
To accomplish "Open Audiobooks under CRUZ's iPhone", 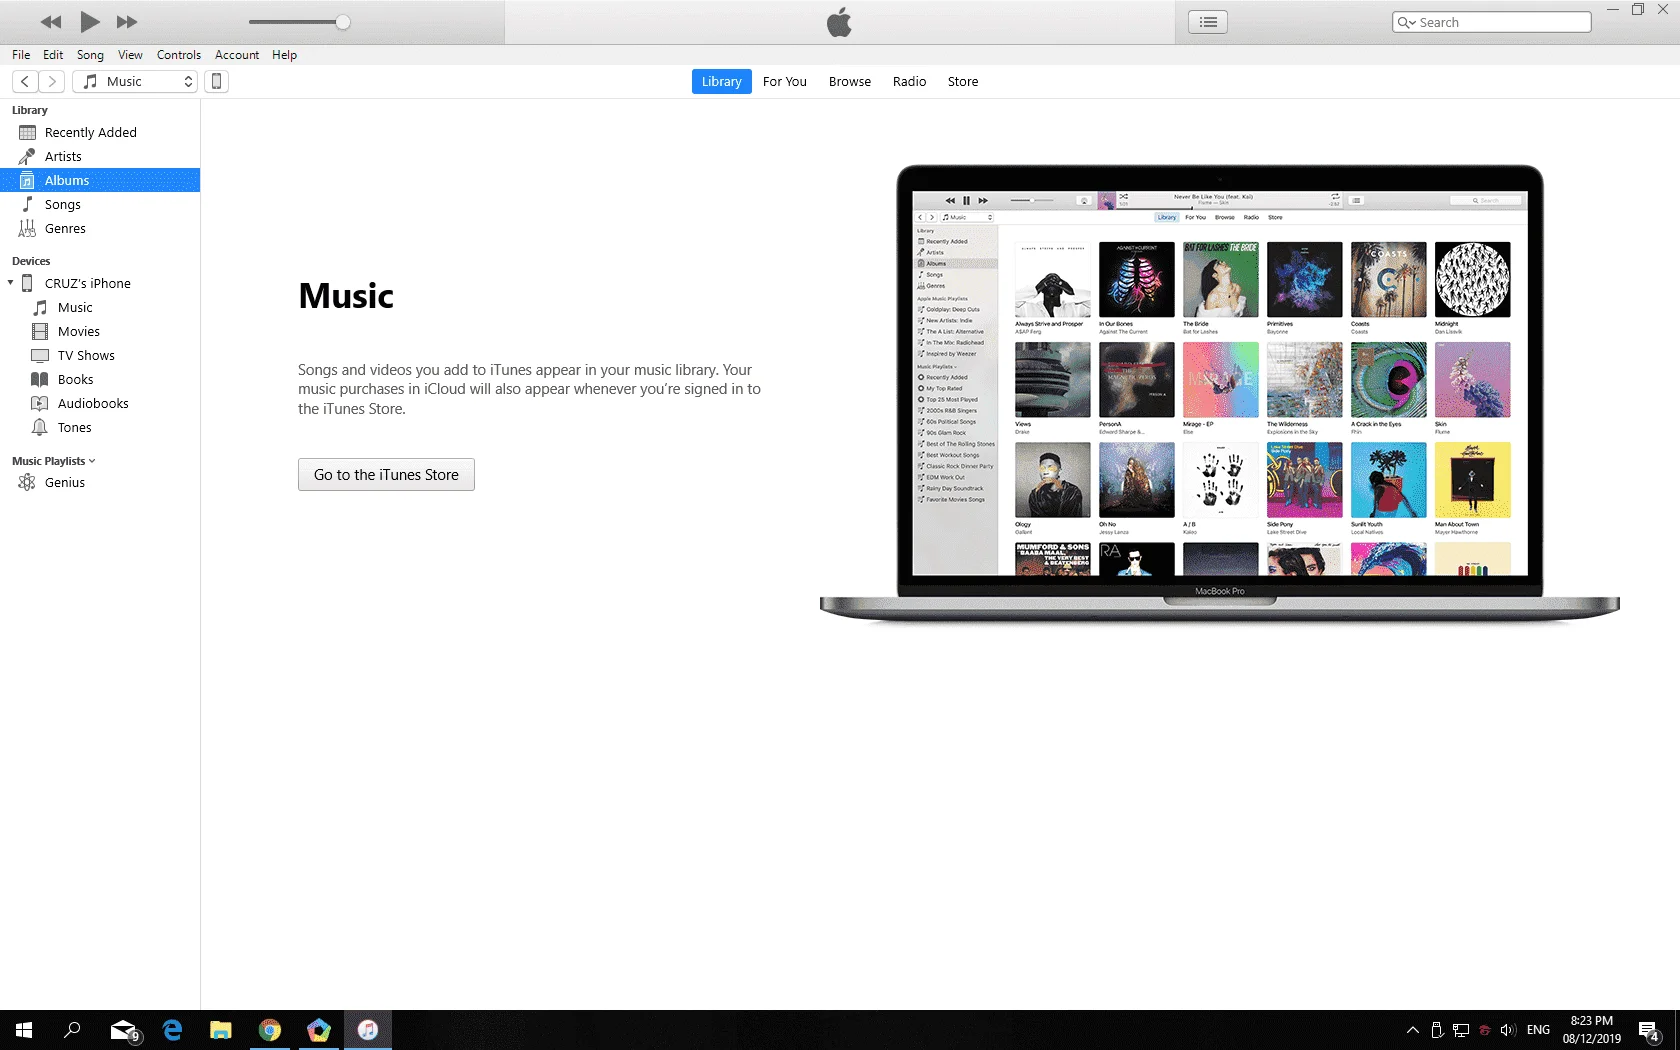I will [x=100, y=403].
